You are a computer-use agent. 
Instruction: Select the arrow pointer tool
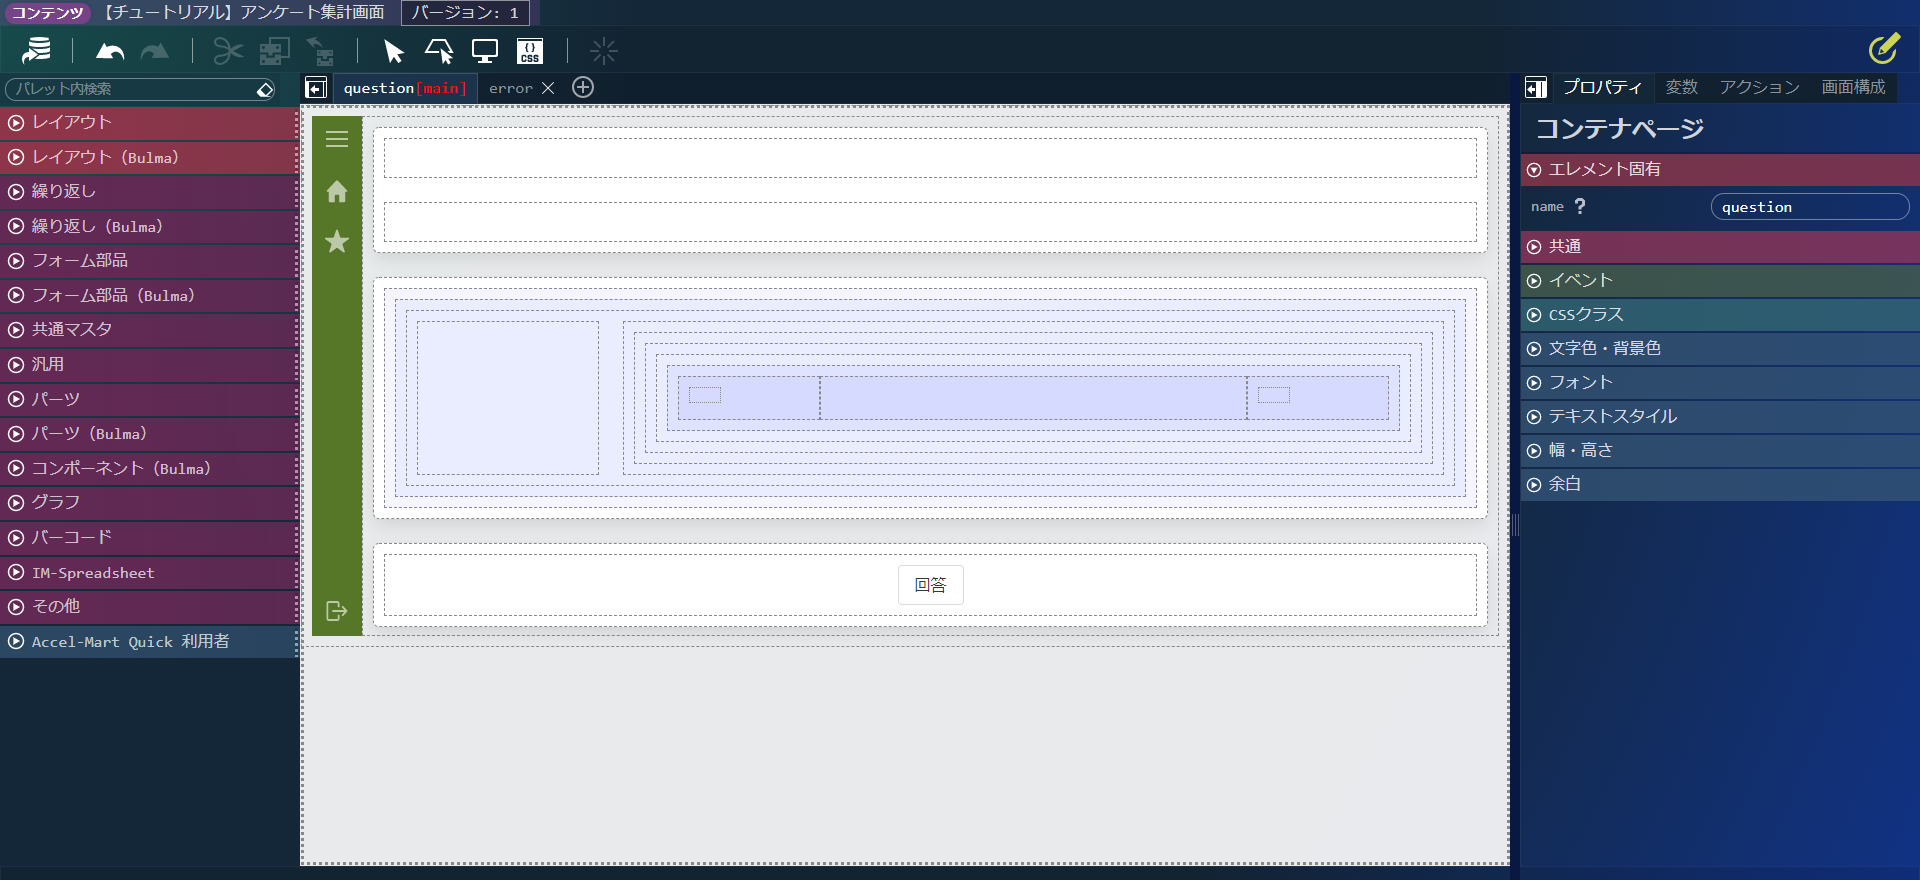393,51
